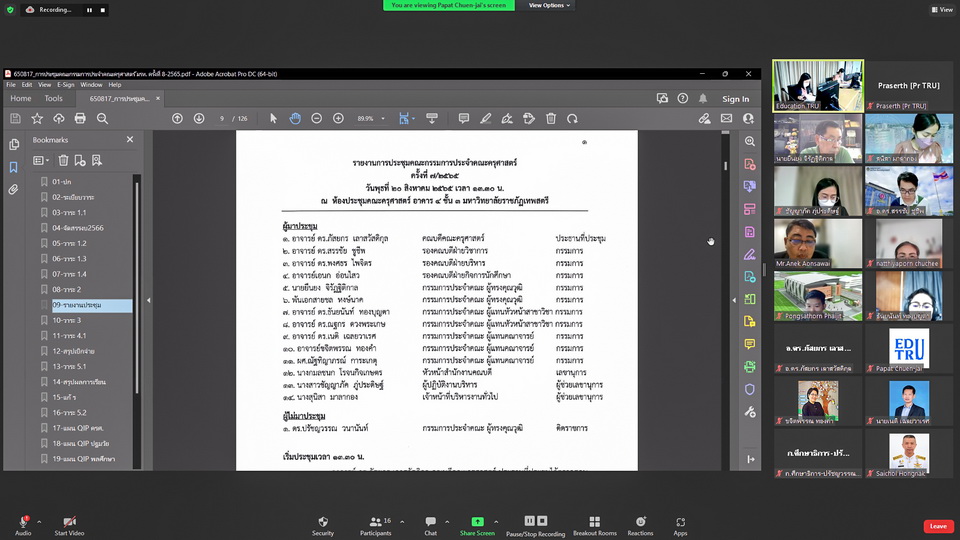Choose the arrow Selection tool

pyautogui.click(x=273, y=119)
